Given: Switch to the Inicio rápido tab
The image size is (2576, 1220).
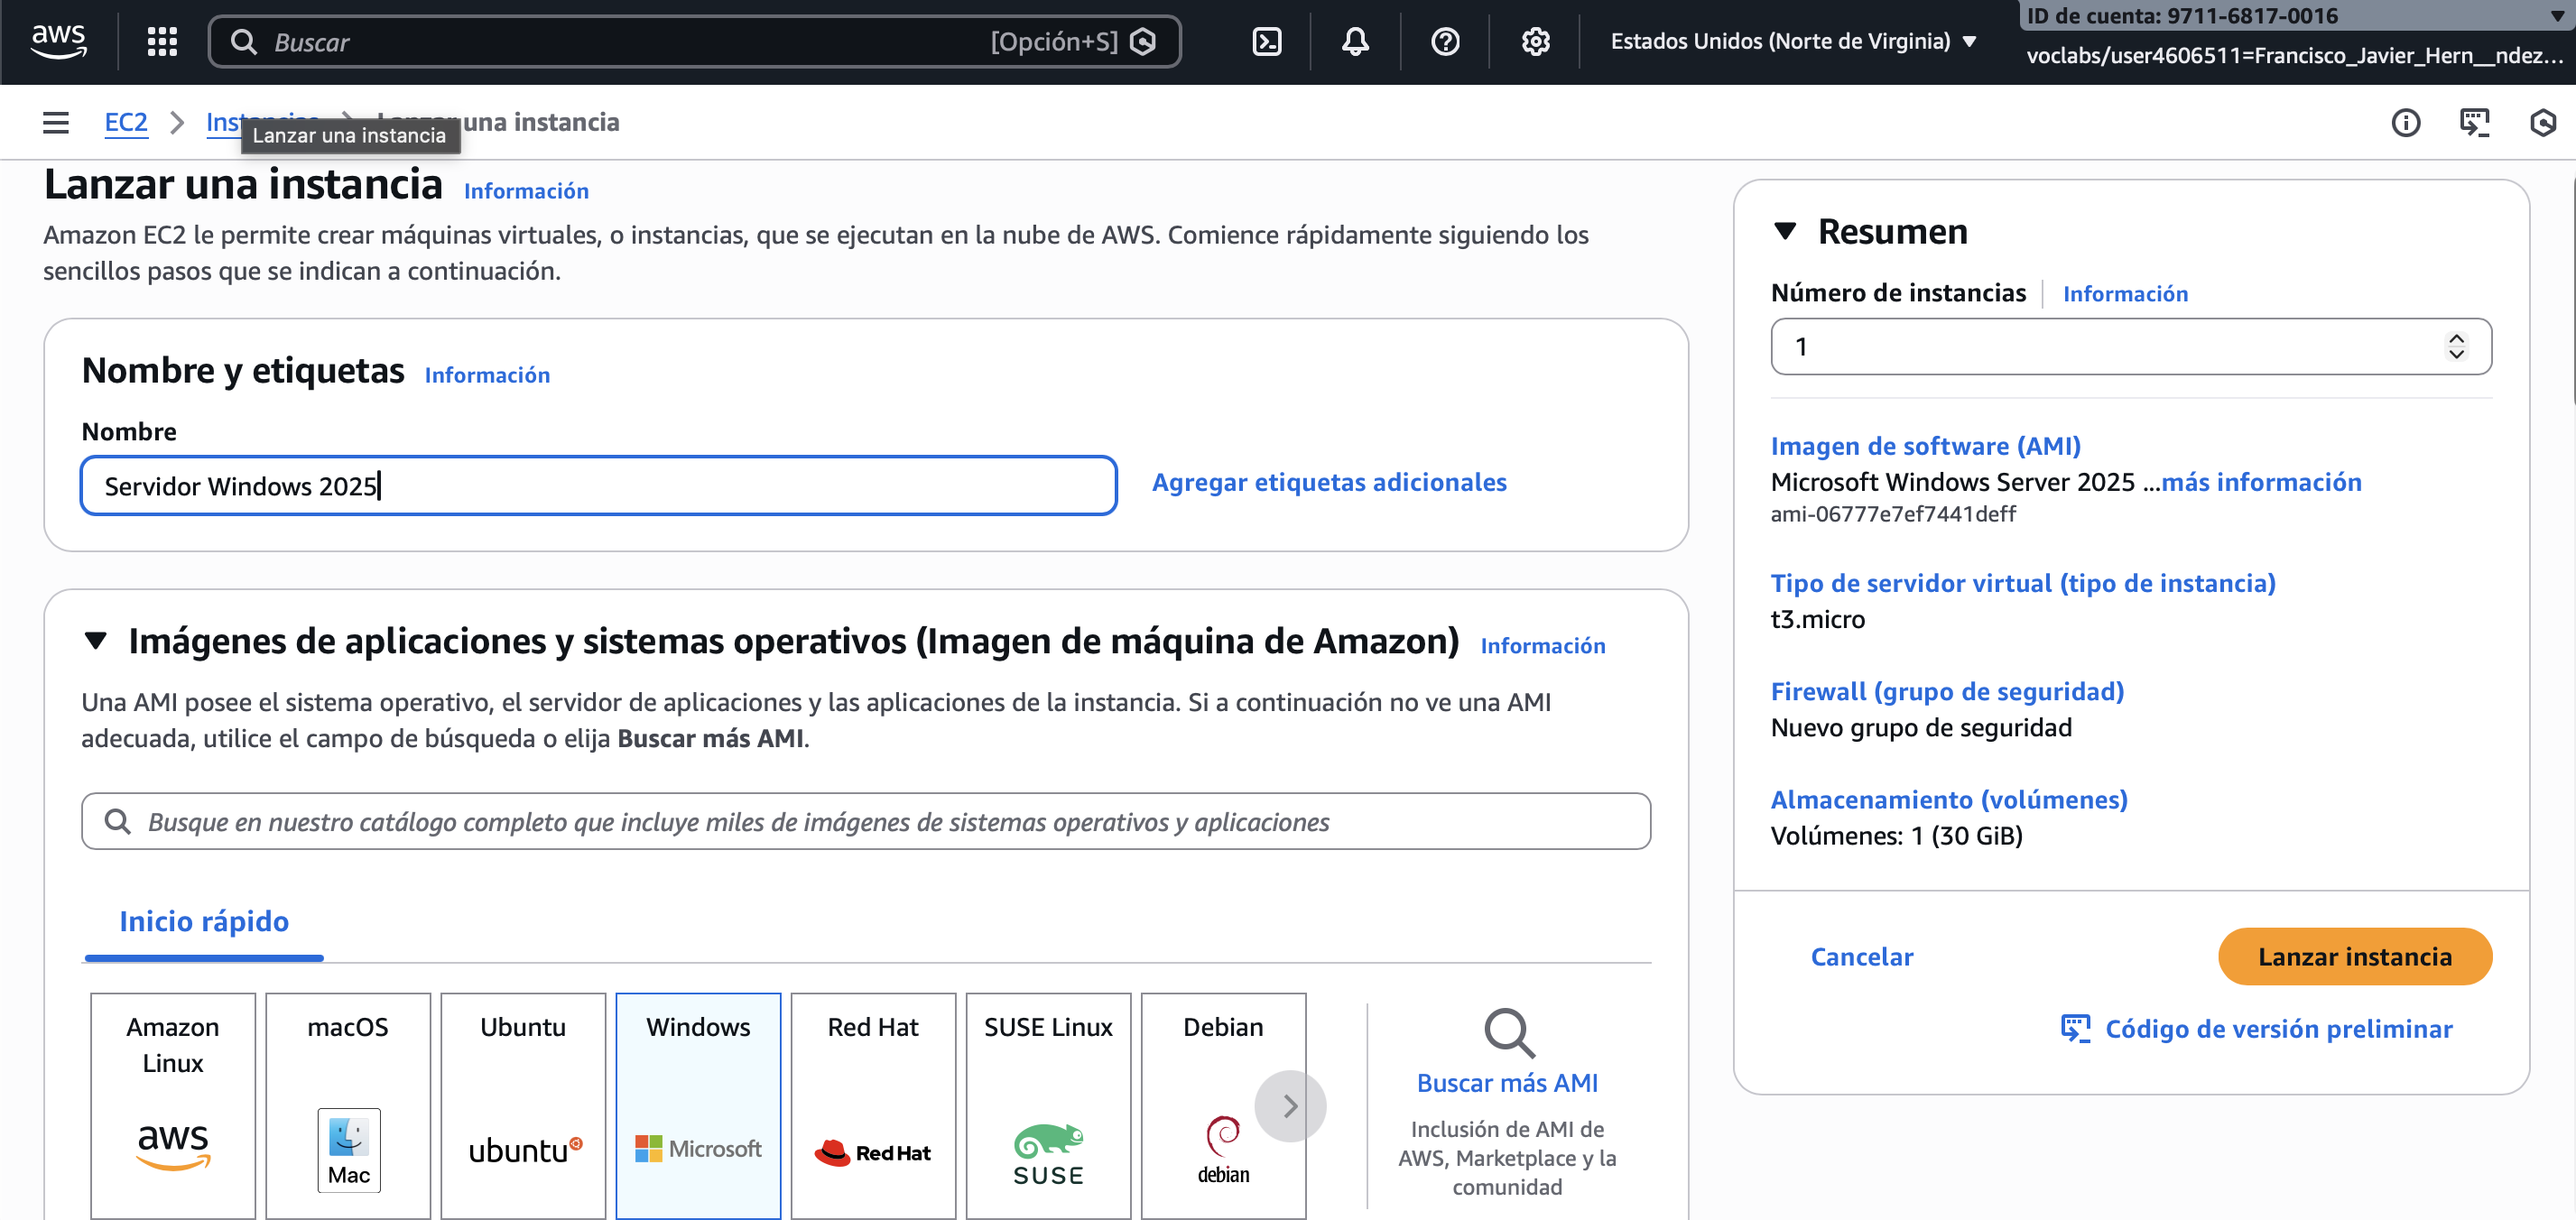Looking at the screenshot, I should click(x=204, y=921).
